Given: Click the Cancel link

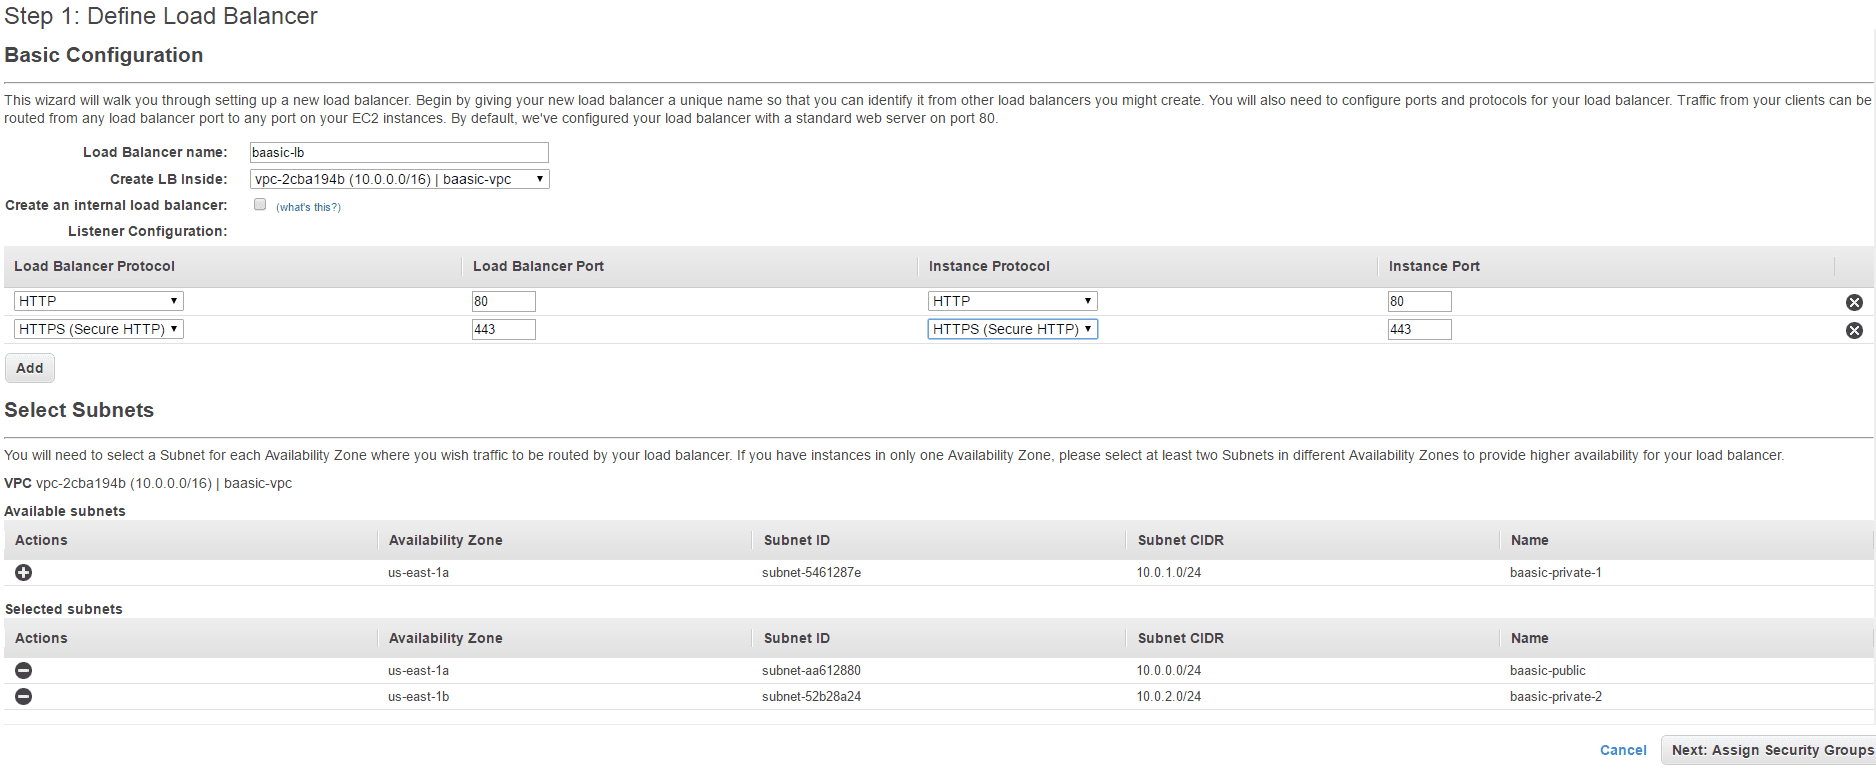Looking at the screenshot, I should [1623, 750].
